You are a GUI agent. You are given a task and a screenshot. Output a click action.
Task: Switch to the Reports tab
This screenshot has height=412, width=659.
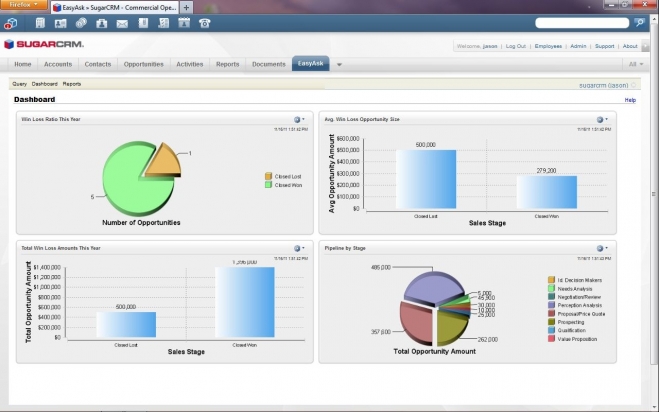[x=227, y=64]
